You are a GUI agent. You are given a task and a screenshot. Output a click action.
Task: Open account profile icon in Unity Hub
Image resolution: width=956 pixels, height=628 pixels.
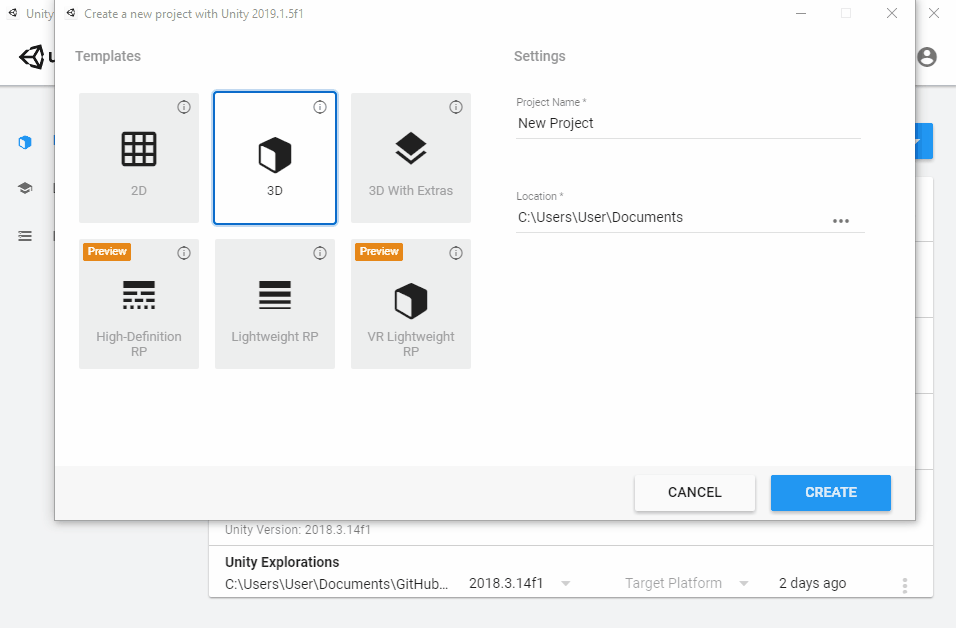coord(927,57)
